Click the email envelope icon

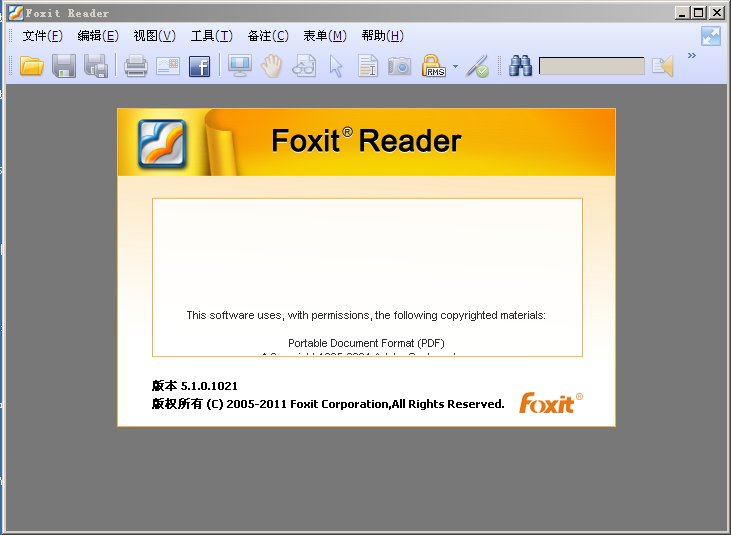168,66
